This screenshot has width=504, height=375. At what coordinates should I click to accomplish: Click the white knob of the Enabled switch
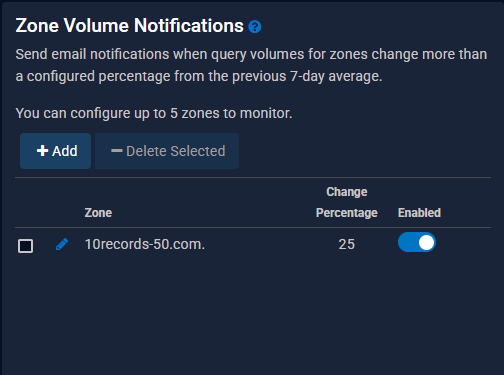pos(426,242)
